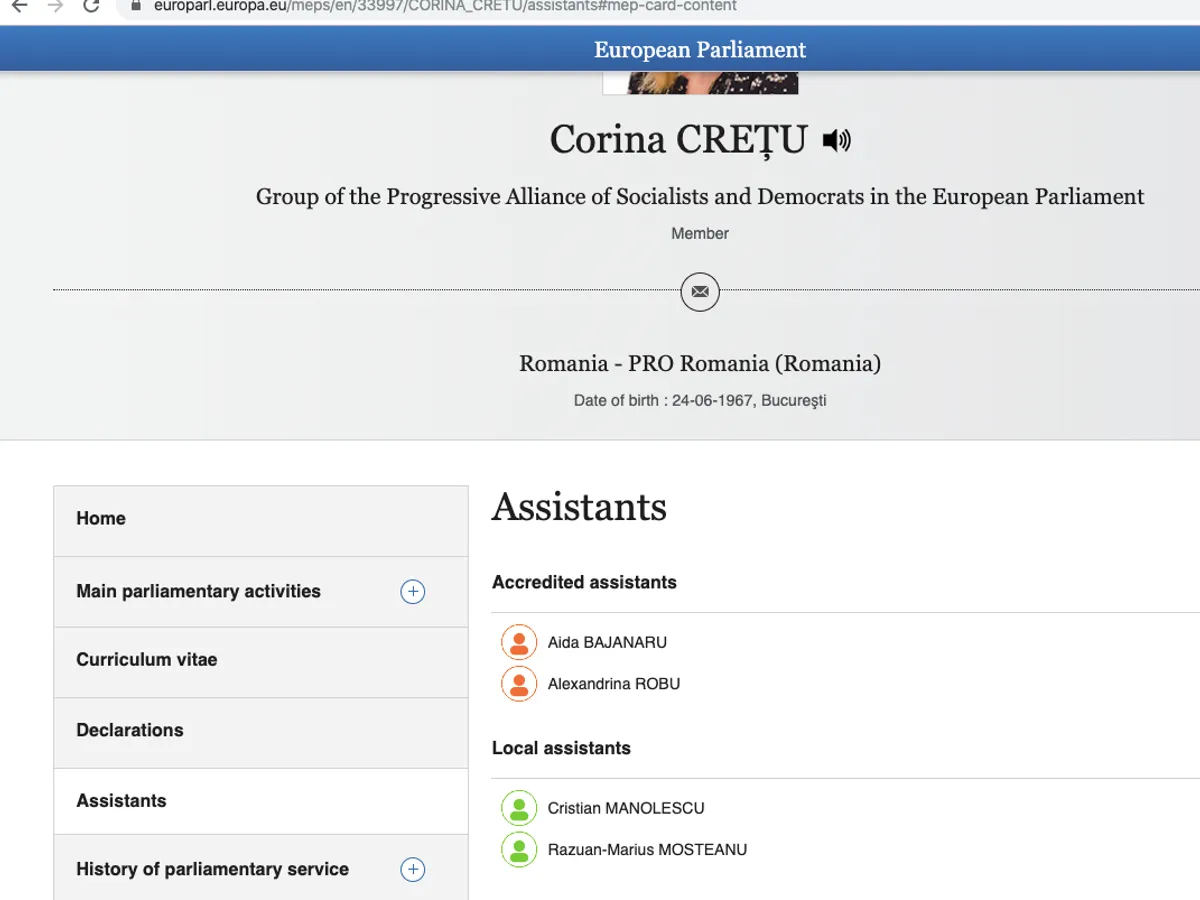Open the Curriculum vitae section
Screen dimensions: 1200x900
tap(146, 660)
